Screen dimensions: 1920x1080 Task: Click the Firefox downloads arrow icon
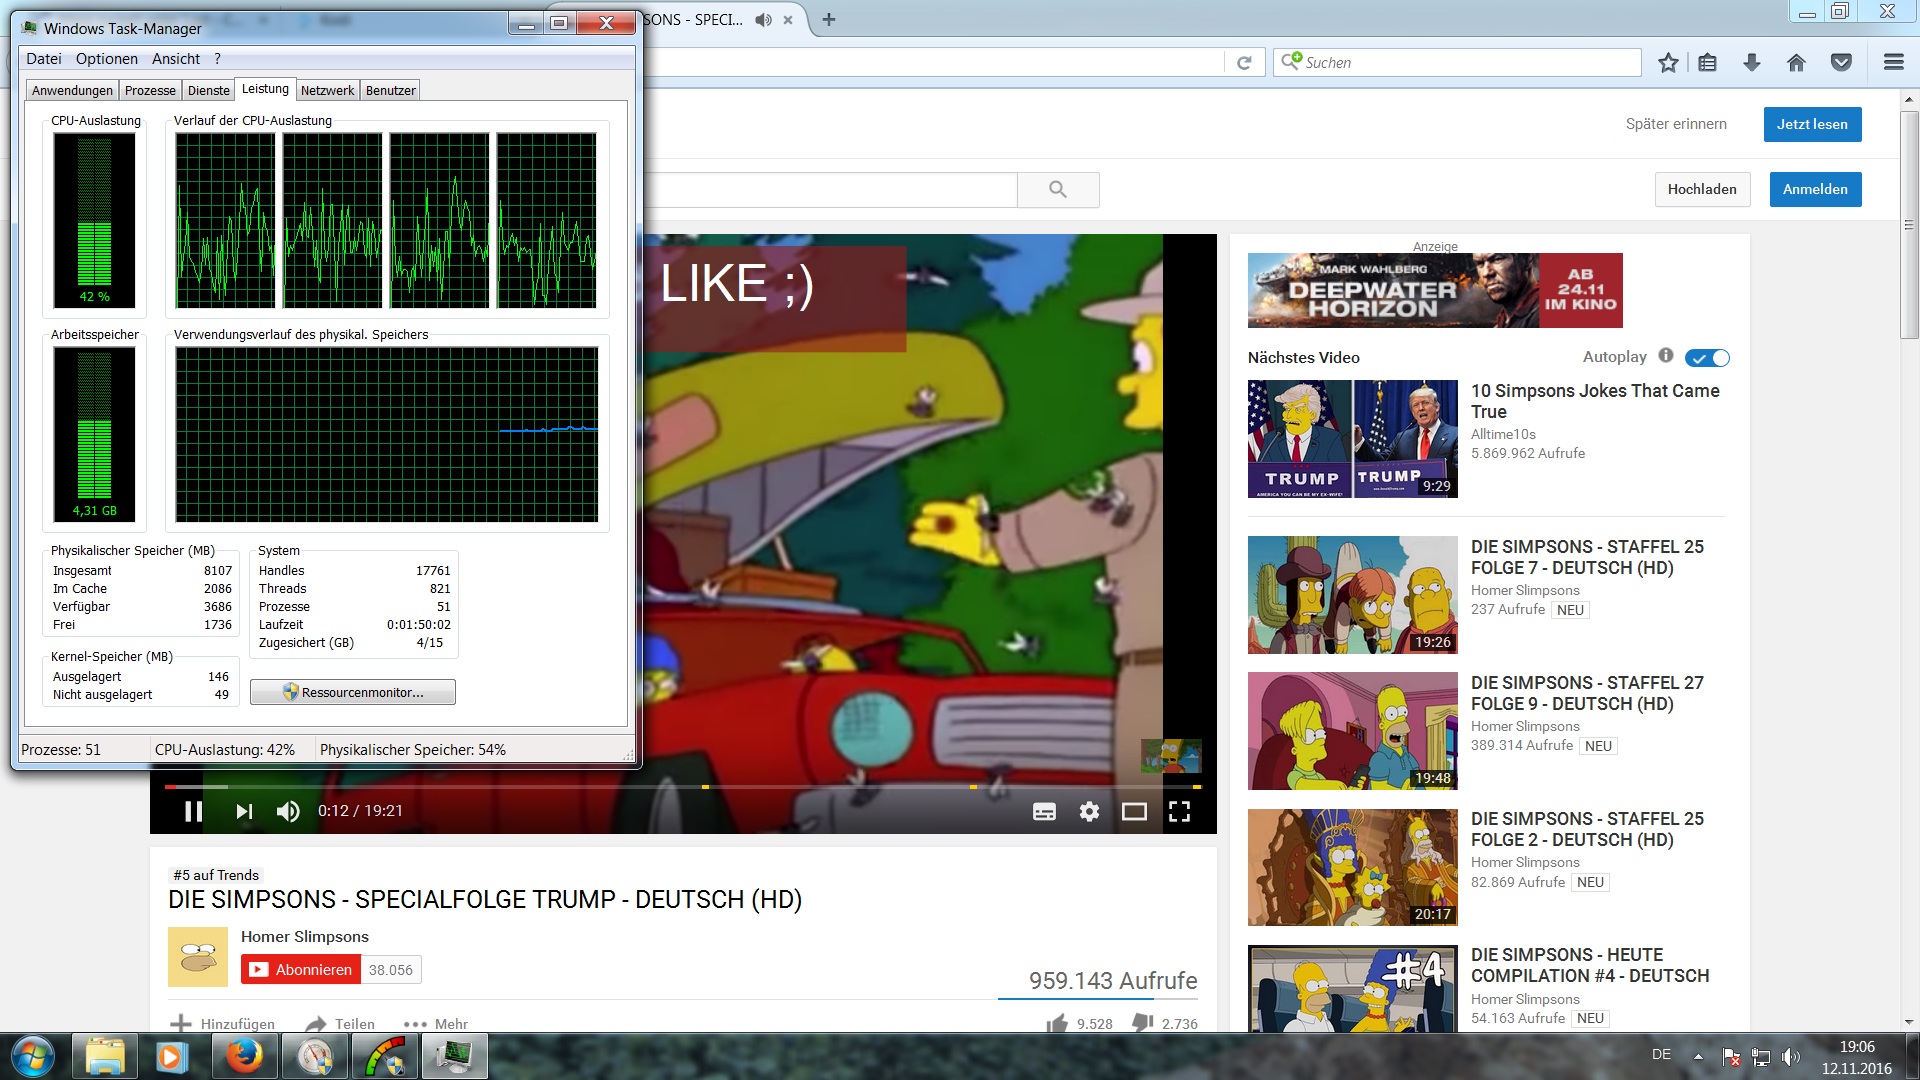1752,63
